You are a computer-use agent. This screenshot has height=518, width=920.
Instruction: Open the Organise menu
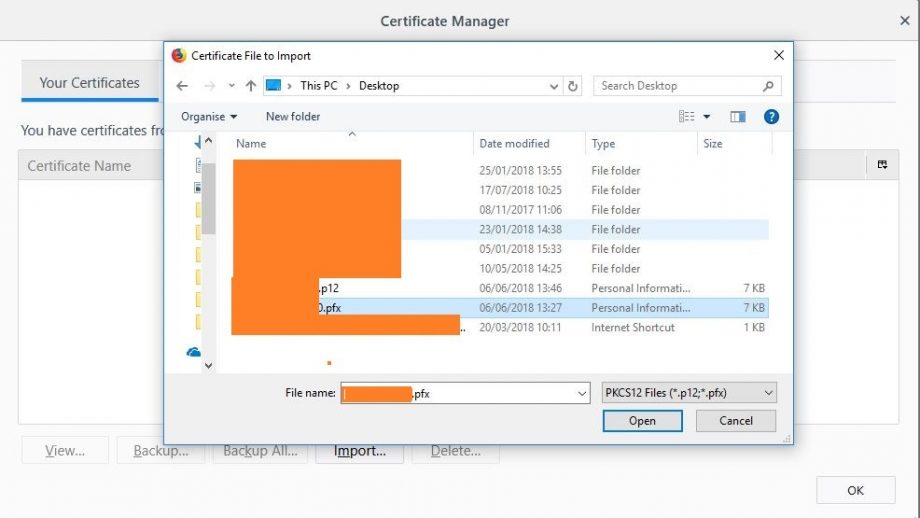click(209, 116)
